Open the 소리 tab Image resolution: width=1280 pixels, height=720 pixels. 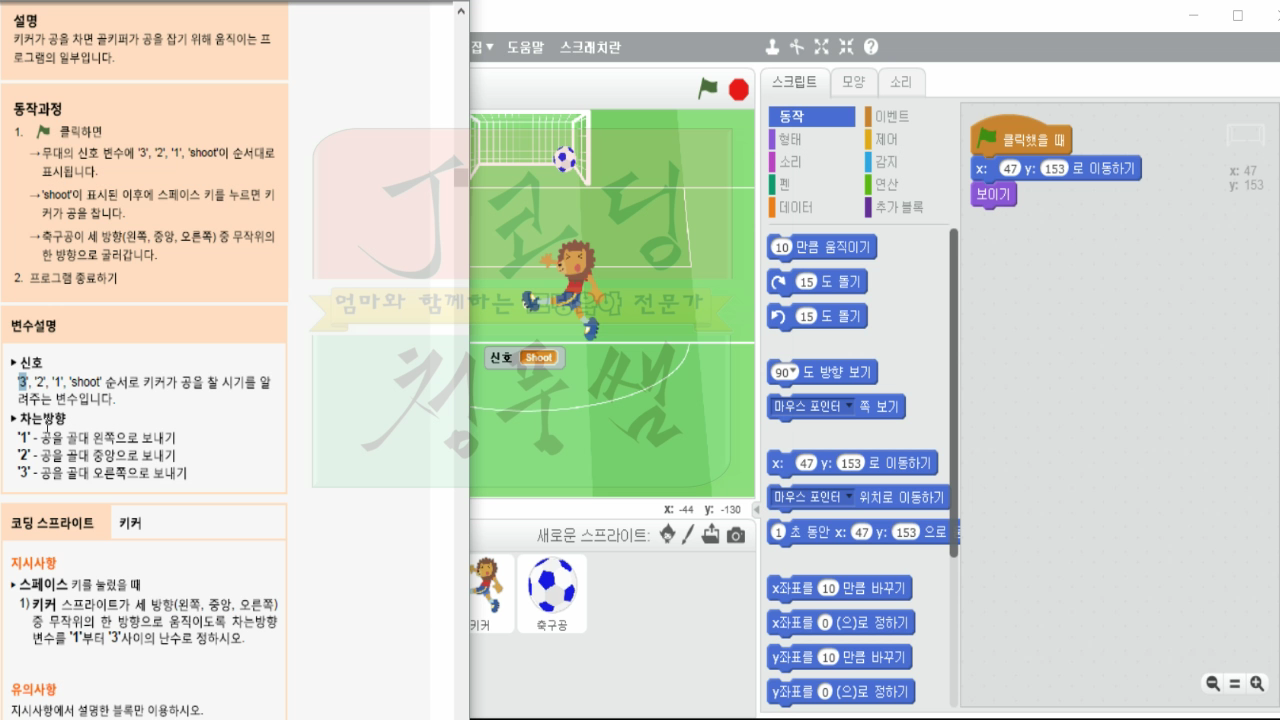click(901, 82)
